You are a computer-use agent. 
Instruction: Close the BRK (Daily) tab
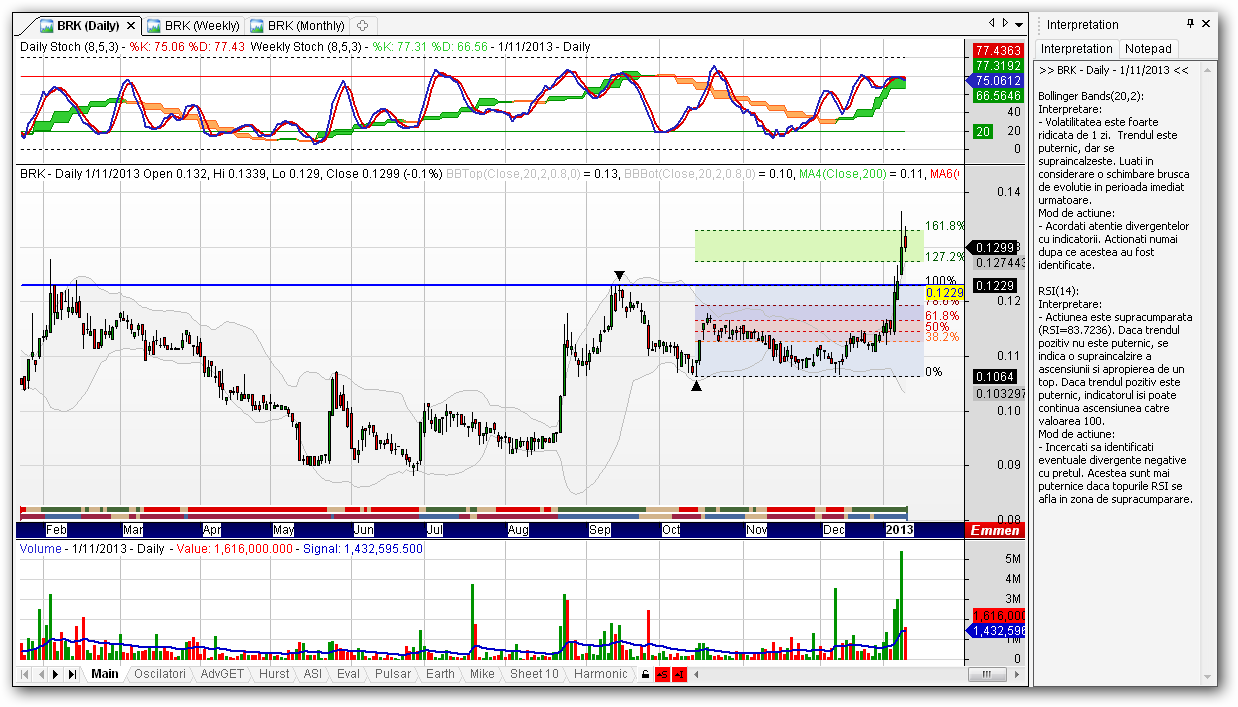pyautogui.click(x=132, y=25)
